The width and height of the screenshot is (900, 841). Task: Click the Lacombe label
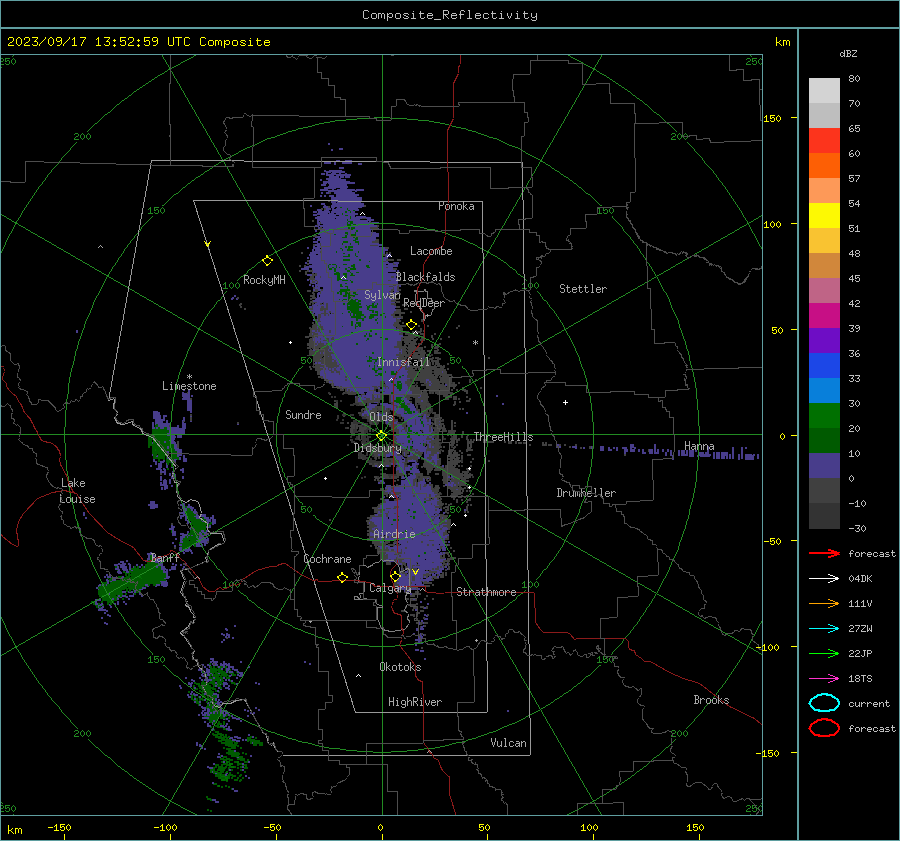(431, 251)
